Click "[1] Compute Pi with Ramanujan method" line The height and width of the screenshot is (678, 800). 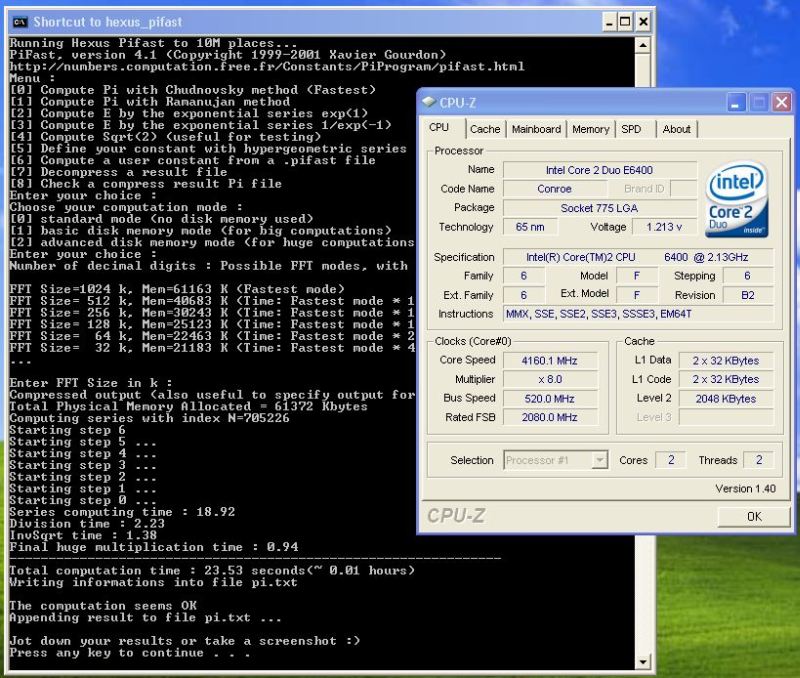(x=149, y=102)
